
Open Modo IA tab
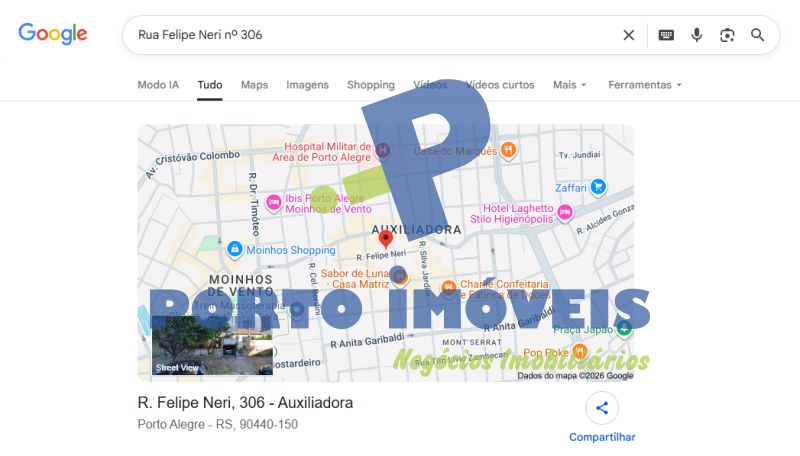[158, 85]
